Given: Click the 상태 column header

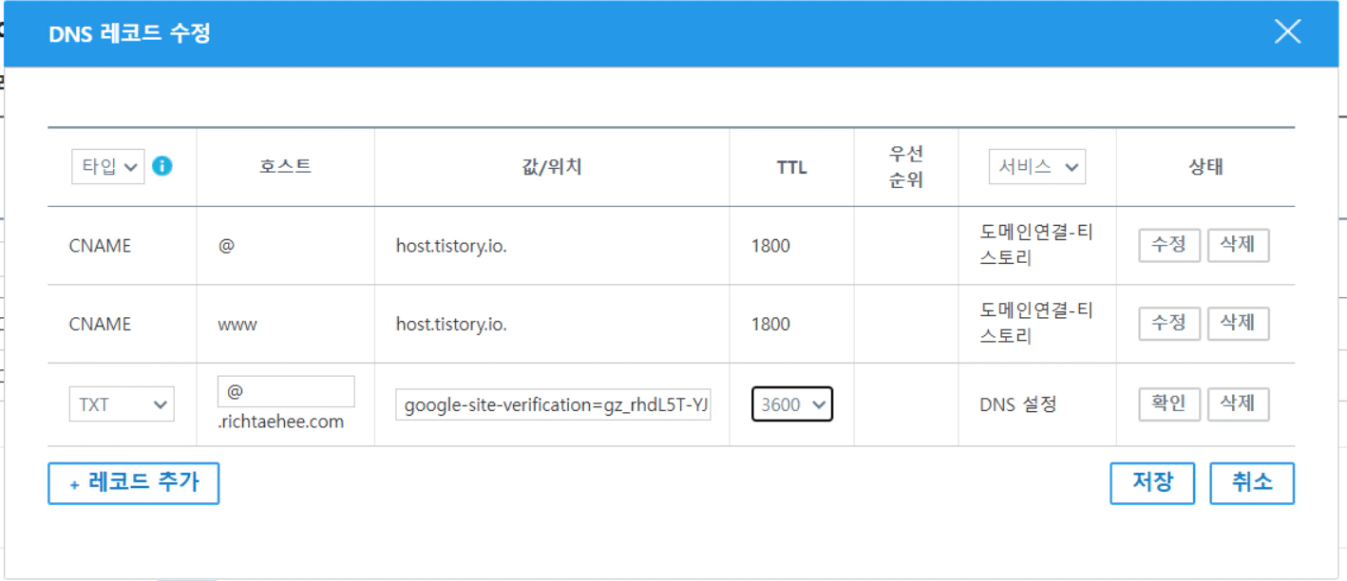Looking at the screenshot, I should 1205,167.
